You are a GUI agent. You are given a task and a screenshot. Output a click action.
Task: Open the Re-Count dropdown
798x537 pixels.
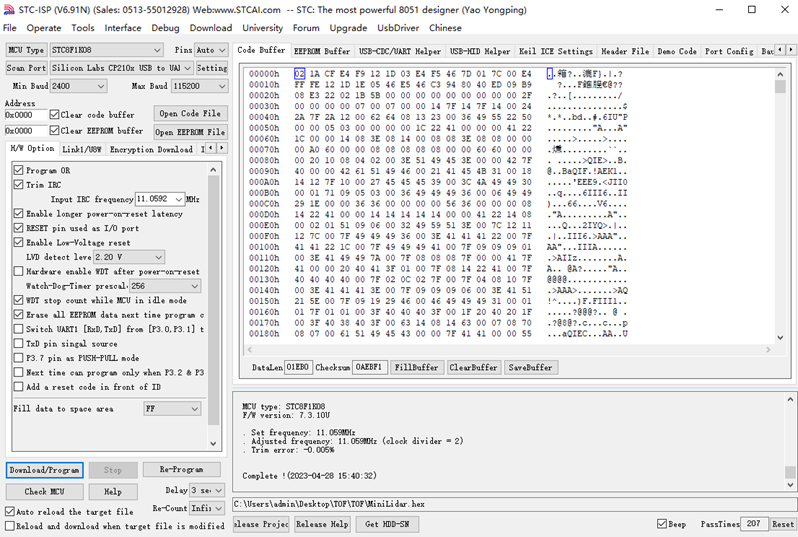(207, 508)
